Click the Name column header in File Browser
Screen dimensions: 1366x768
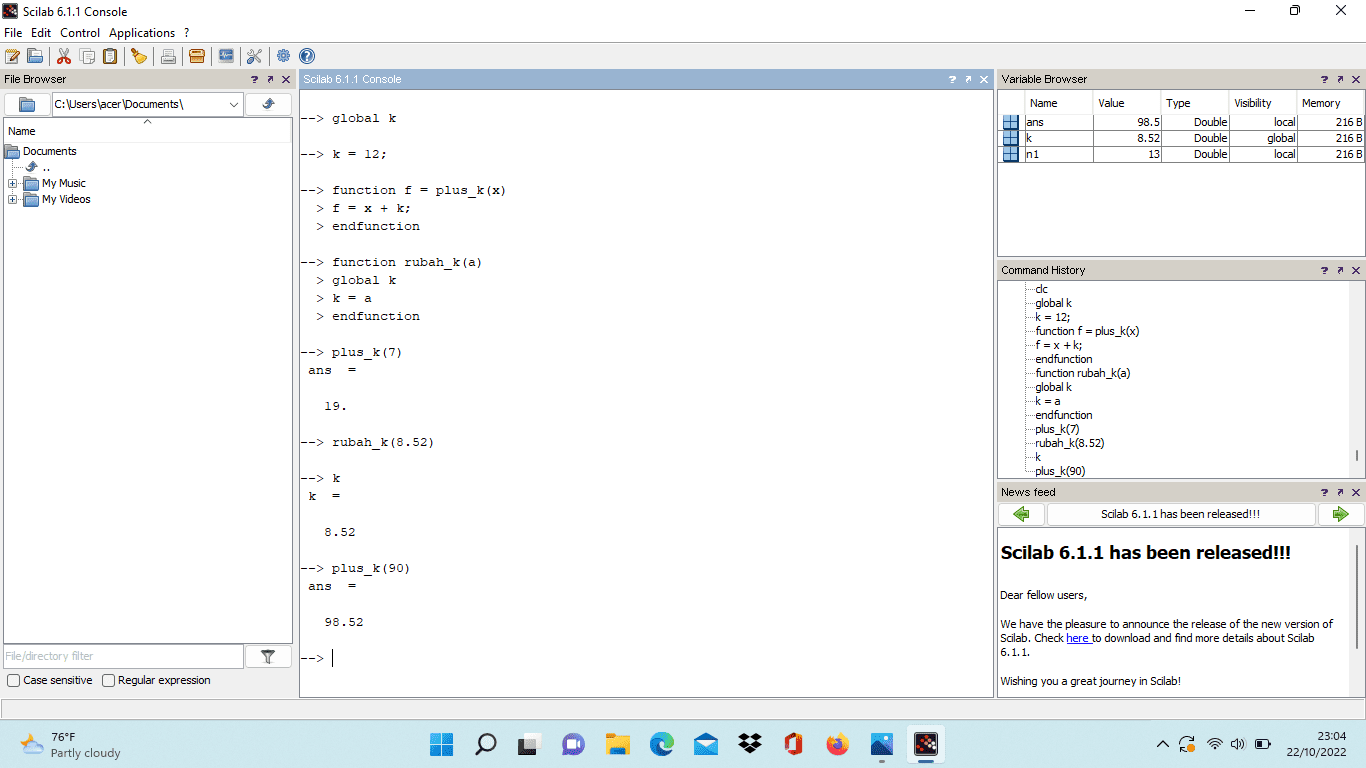tap(148, 131)
